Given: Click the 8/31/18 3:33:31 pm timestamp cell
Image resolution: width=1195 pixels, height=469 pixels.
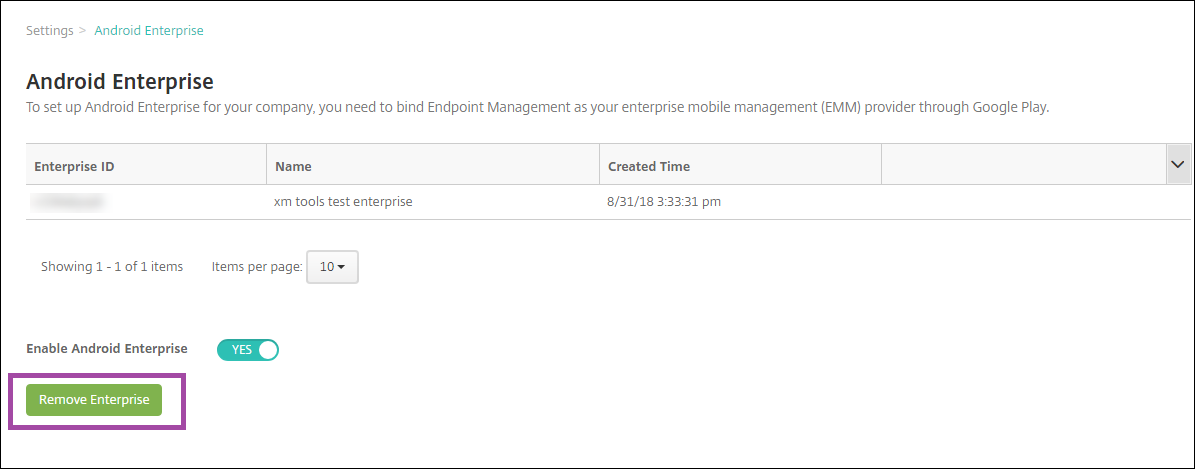Looking at the screenshot, I should [x=664, y=202].
